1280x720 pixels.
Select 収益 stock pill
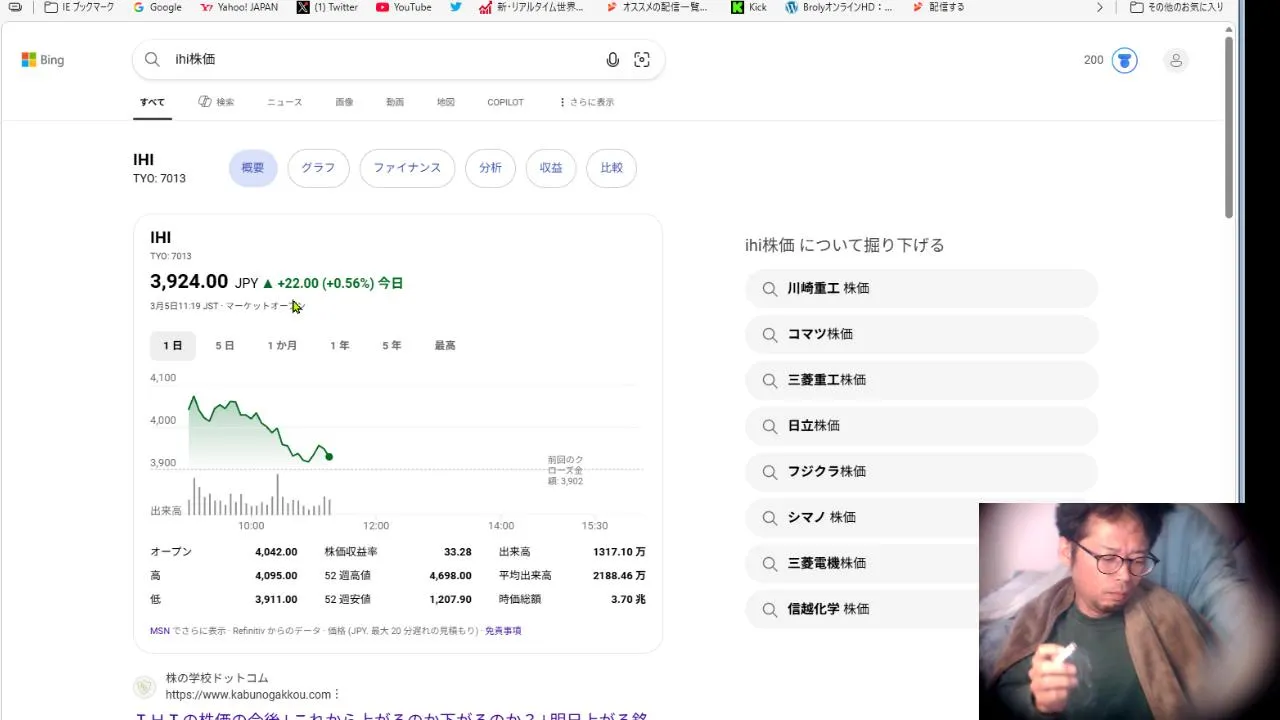[x=551, y=168]
